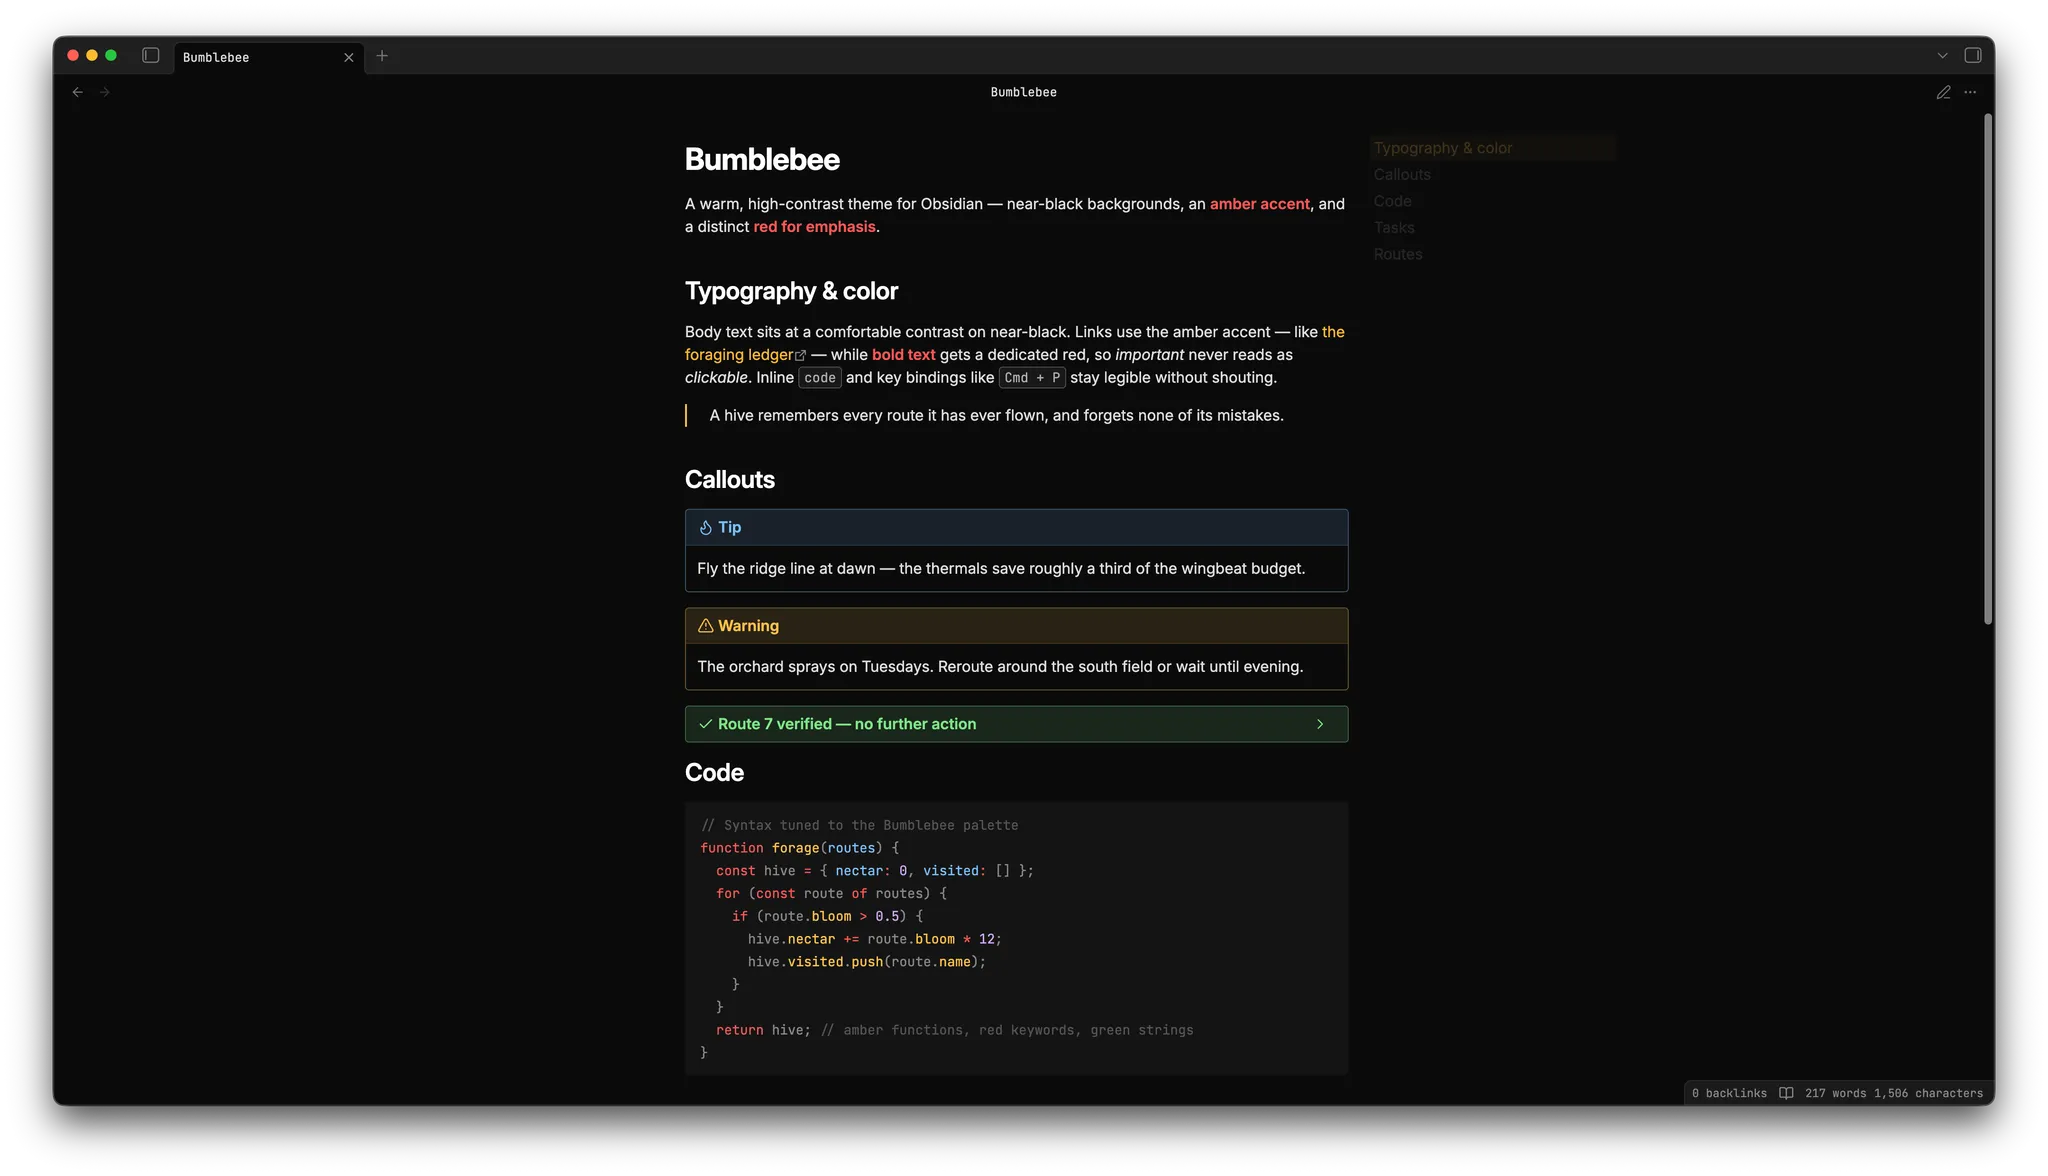Viewport: 2048px width, 1176px height.
Task: Click the reading view book icon in status bar
Action: [x=1786, y=1093]
